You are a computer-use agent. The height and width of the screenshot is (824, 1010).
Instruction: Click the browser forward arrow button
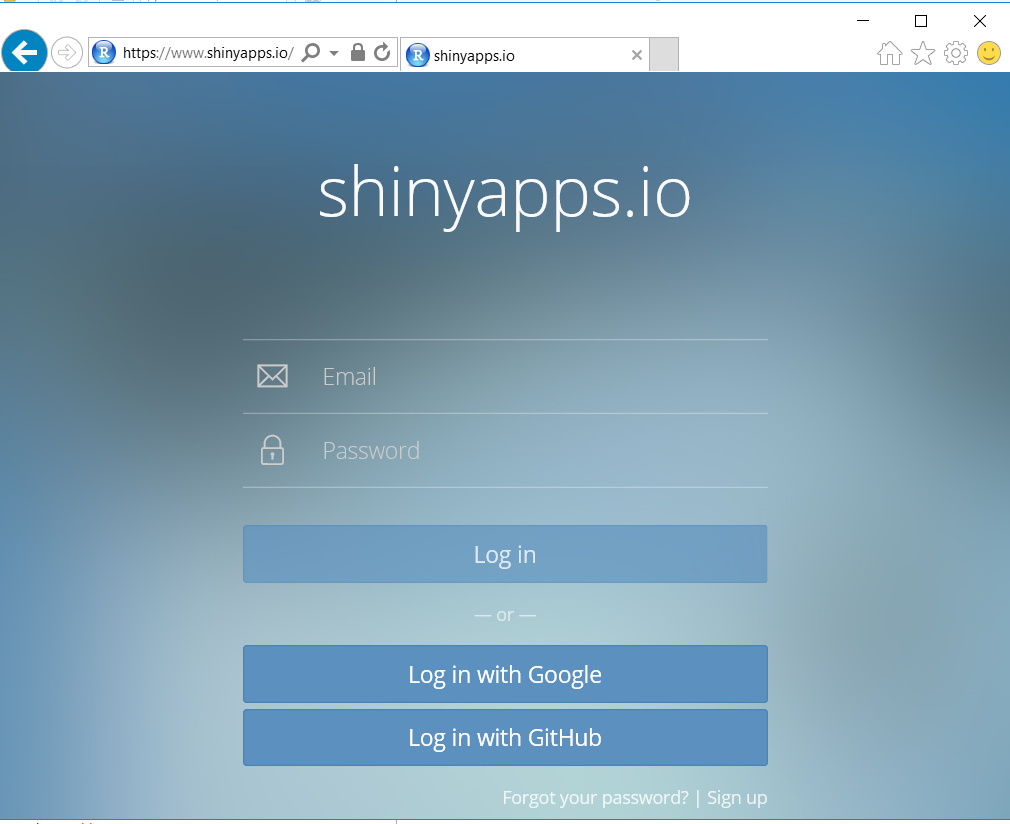66,53
